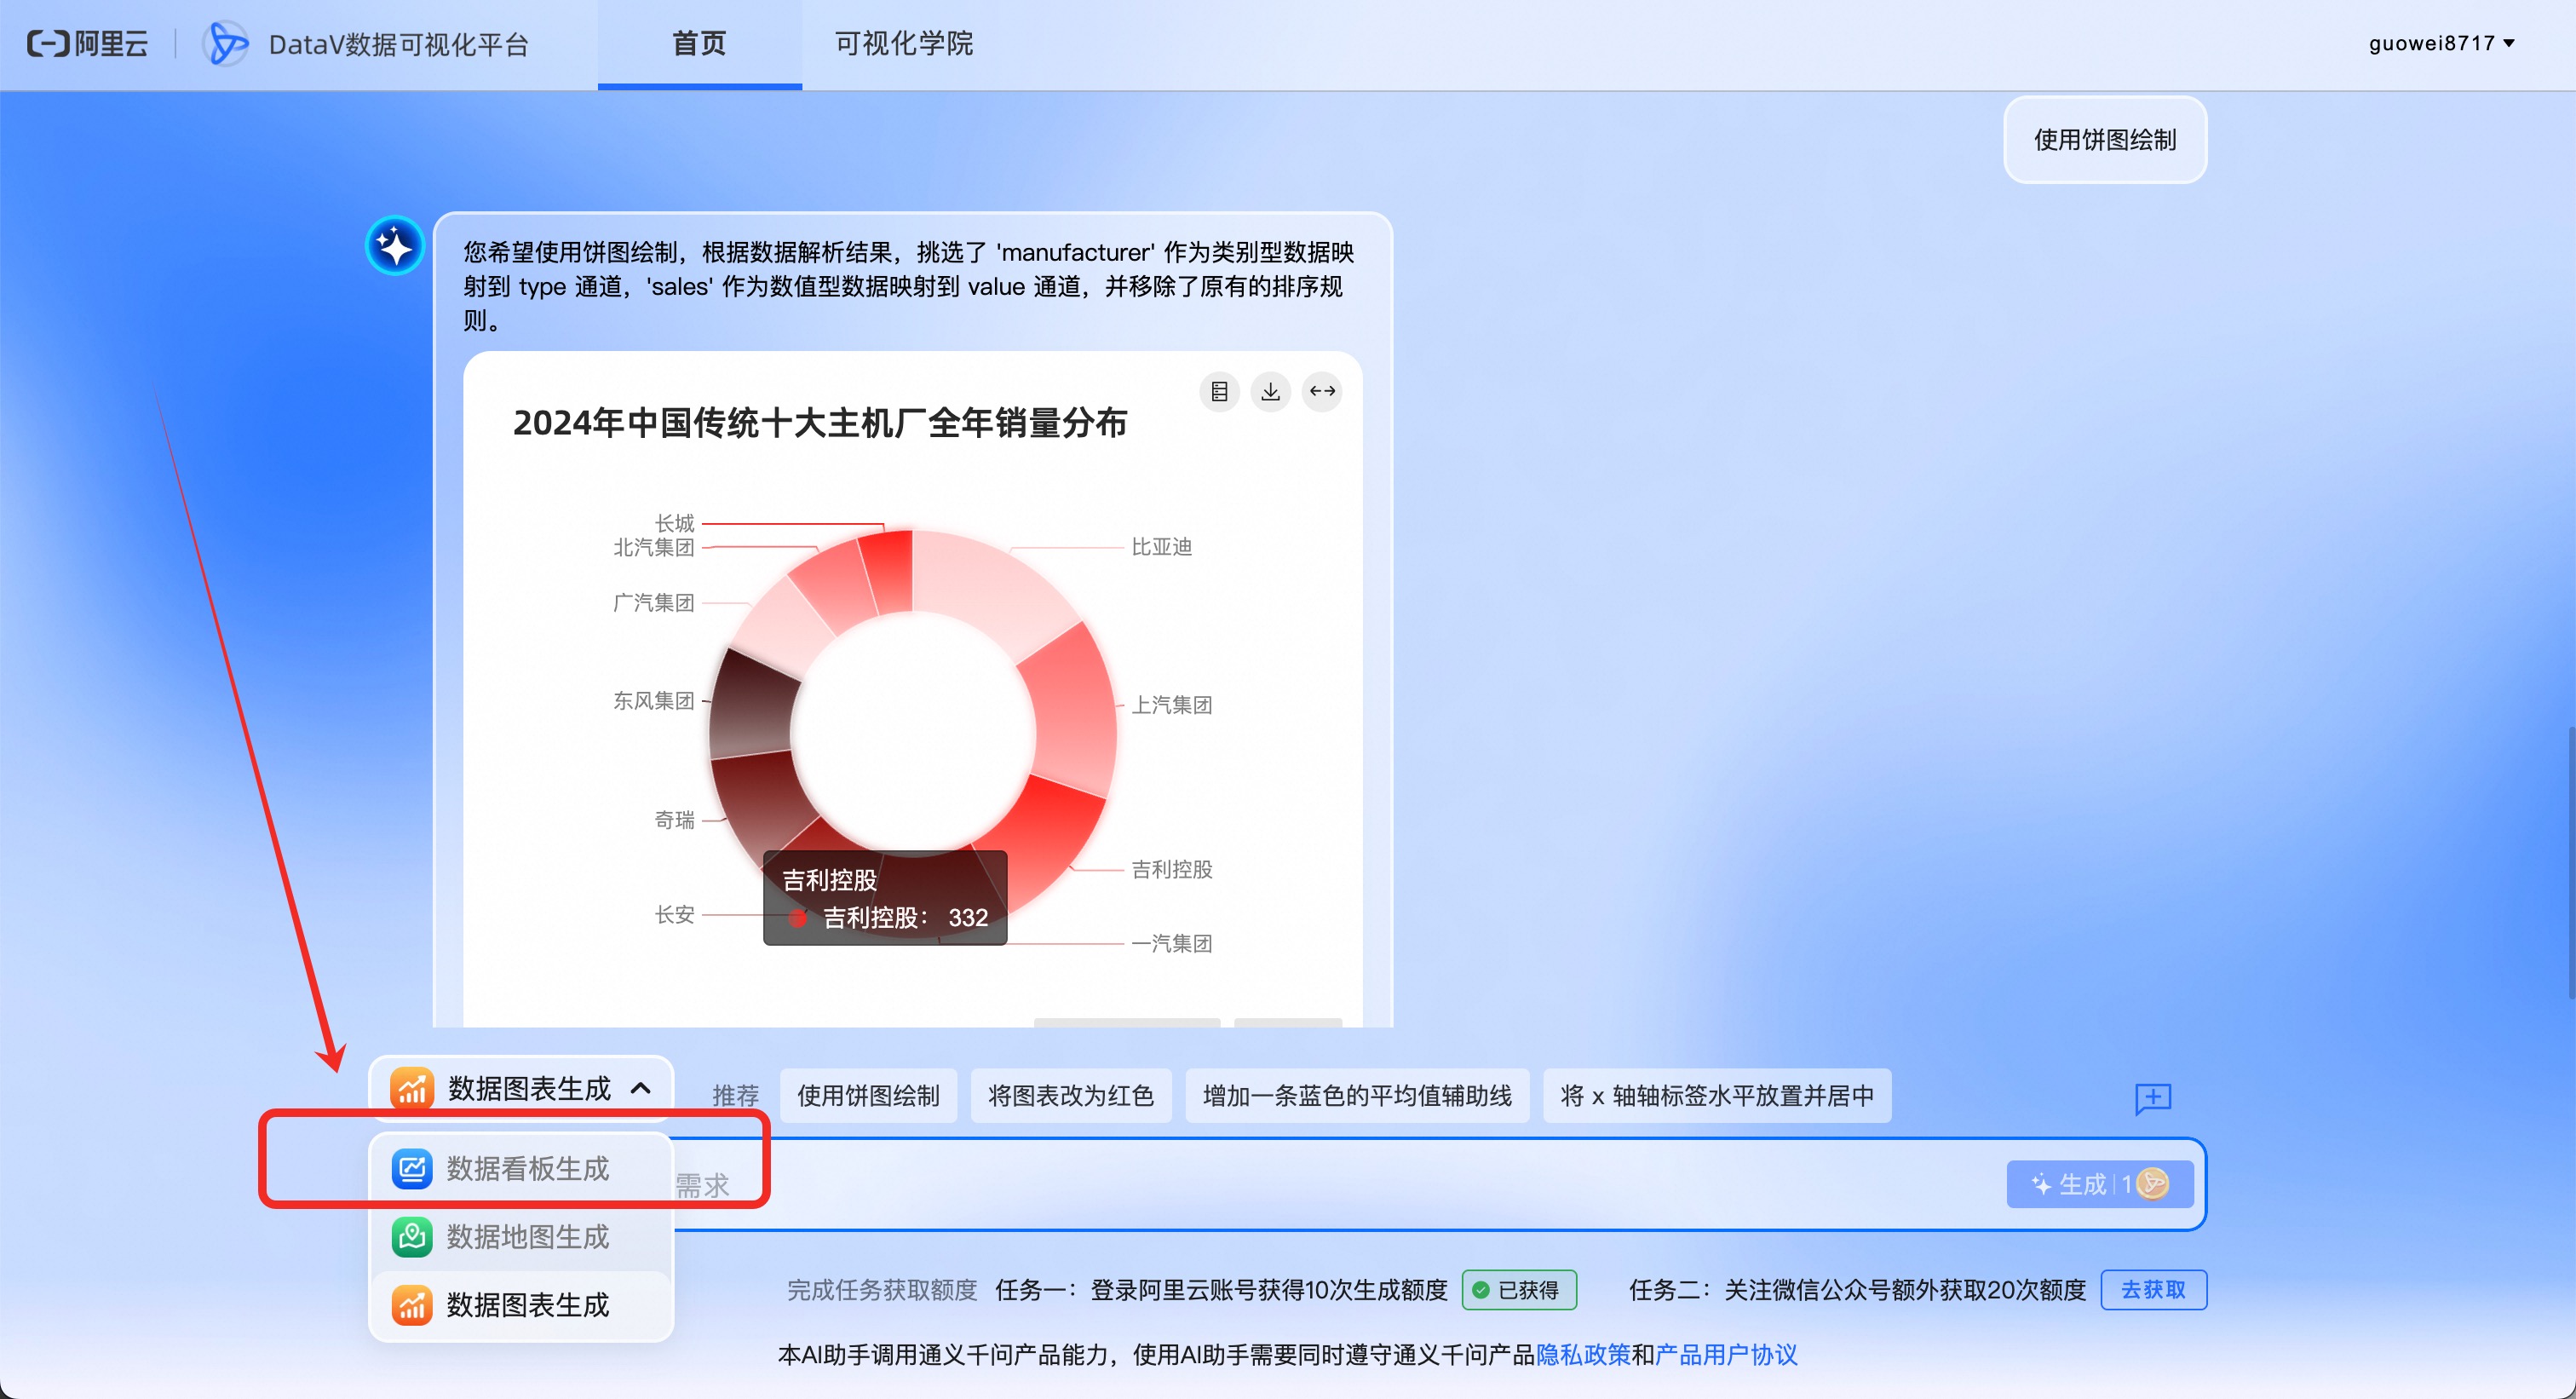Start a new chat session icon

coord(2153,1097)
